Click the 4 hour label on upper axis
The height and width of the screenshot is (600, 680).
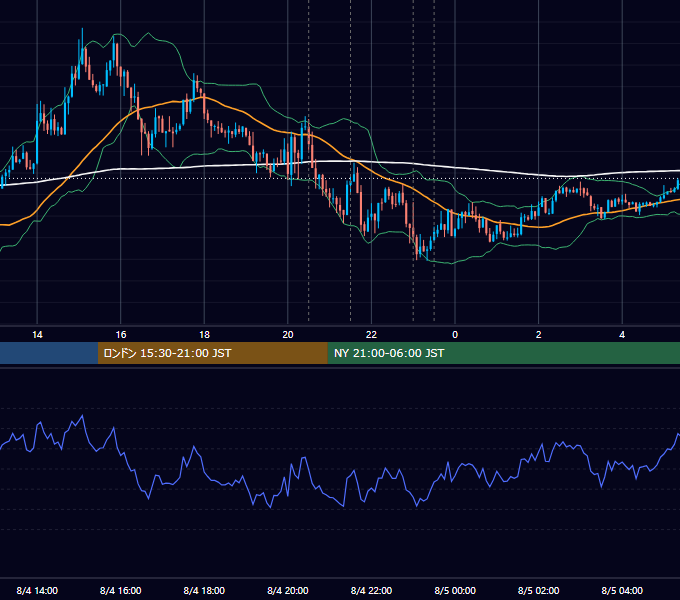point(622,335)
